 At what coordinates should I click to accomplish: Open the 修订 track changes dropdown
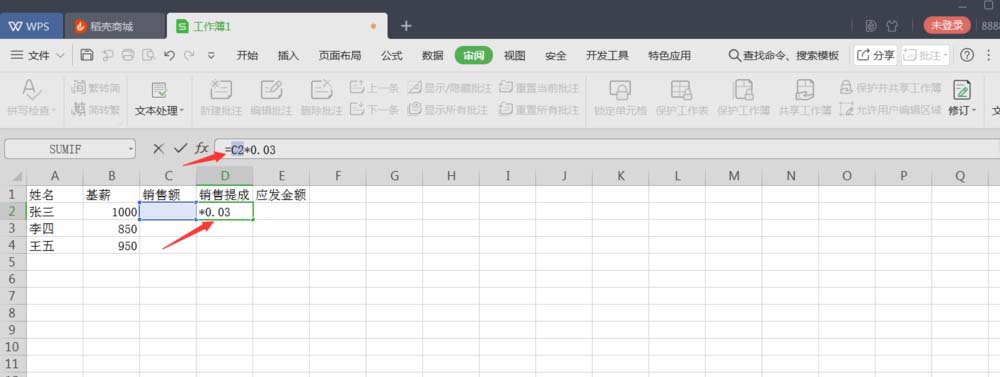tap(962, 110)
